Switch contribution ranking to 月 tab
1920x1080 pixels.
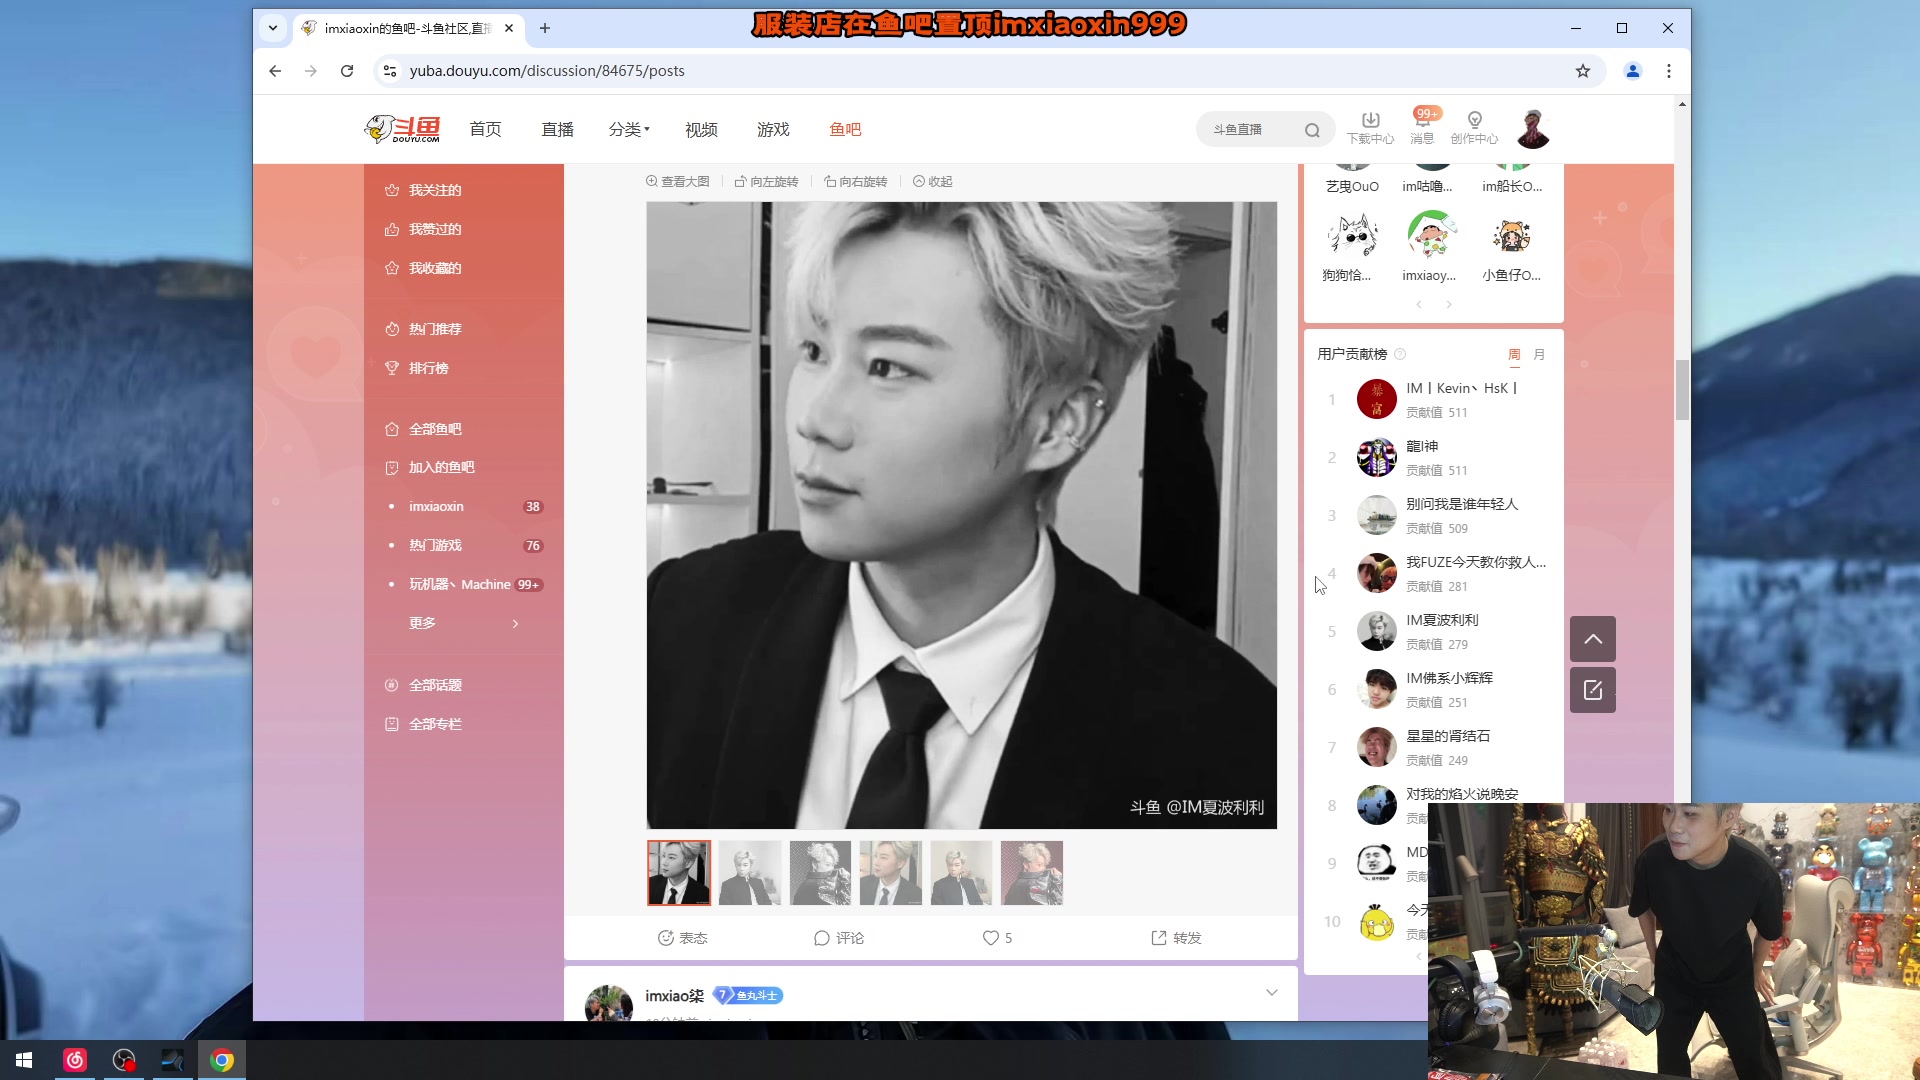1539,354
